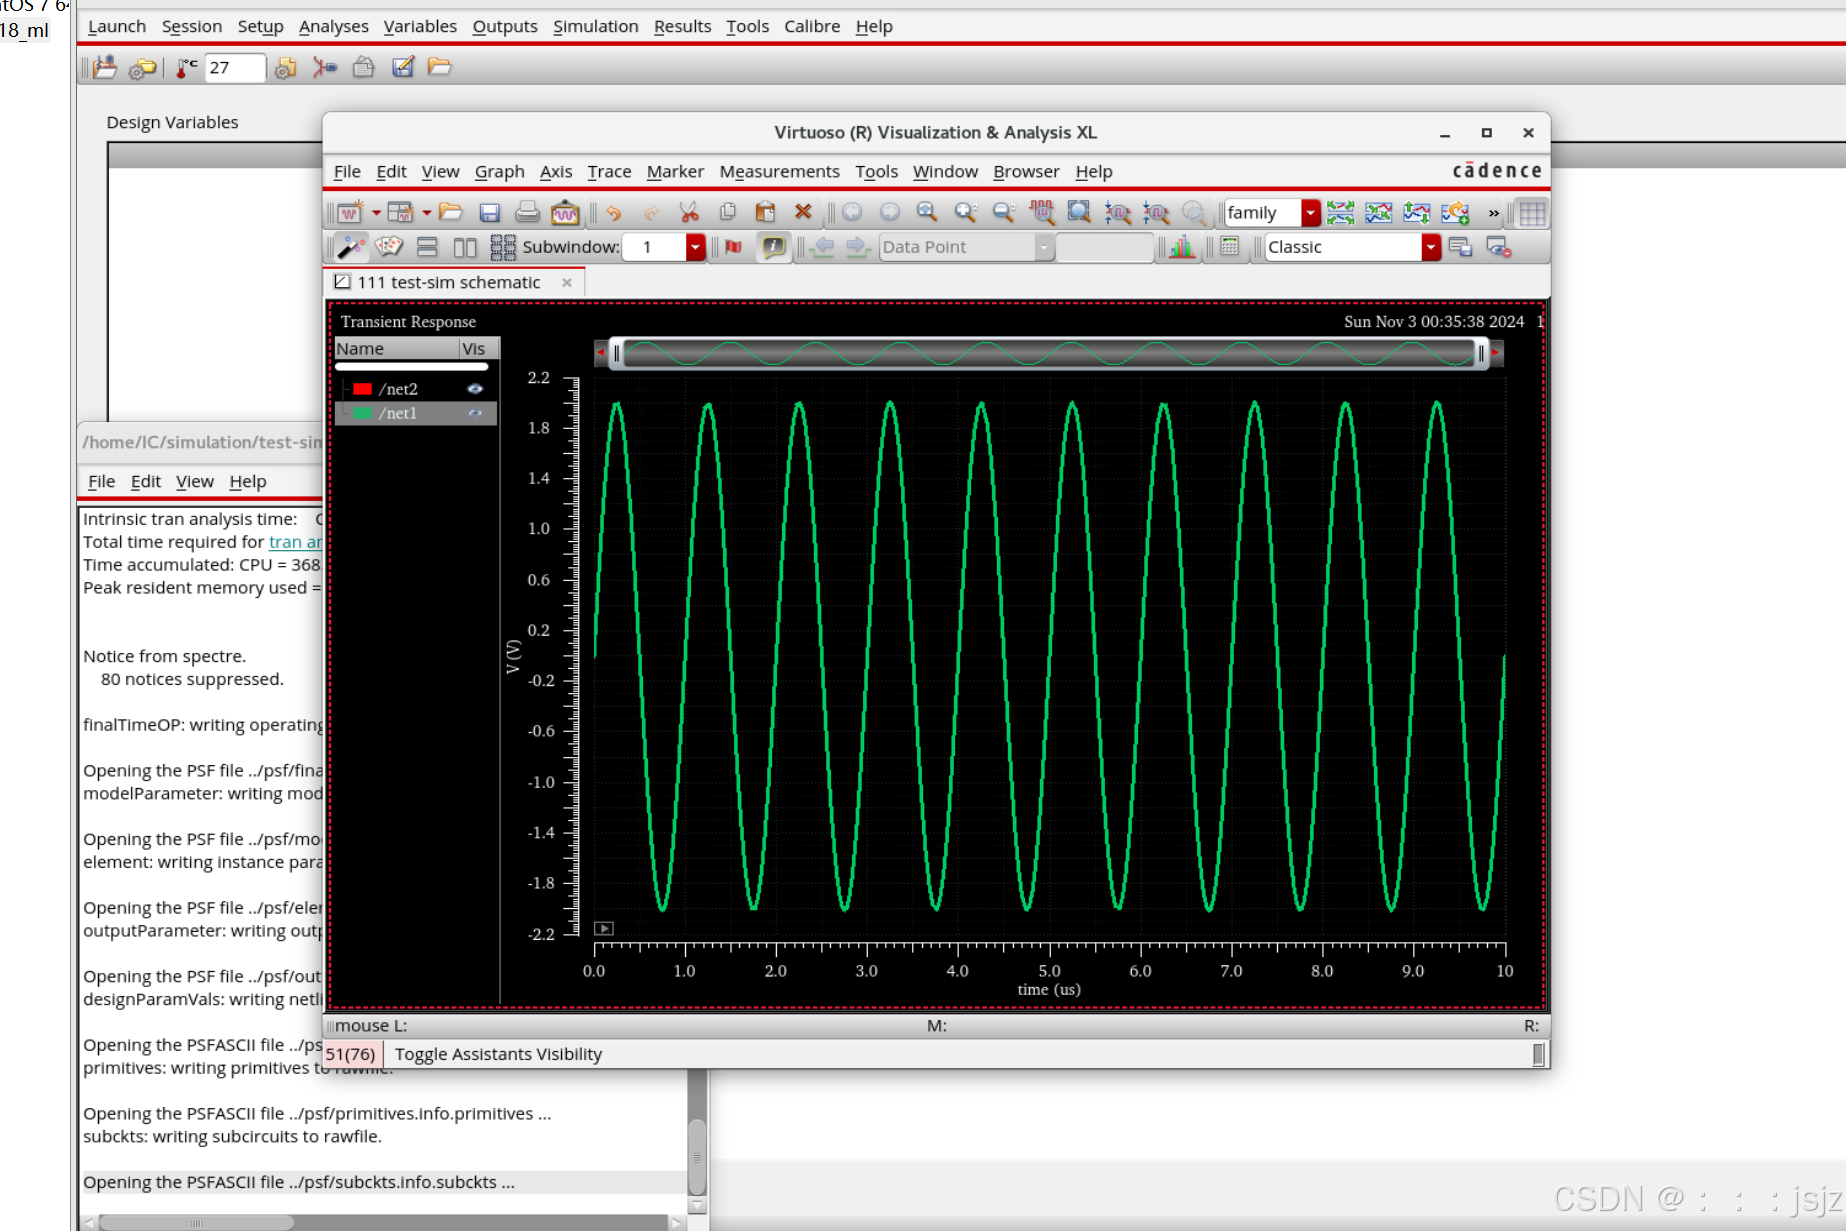Open the Outputs menu in ADE window

505,26
